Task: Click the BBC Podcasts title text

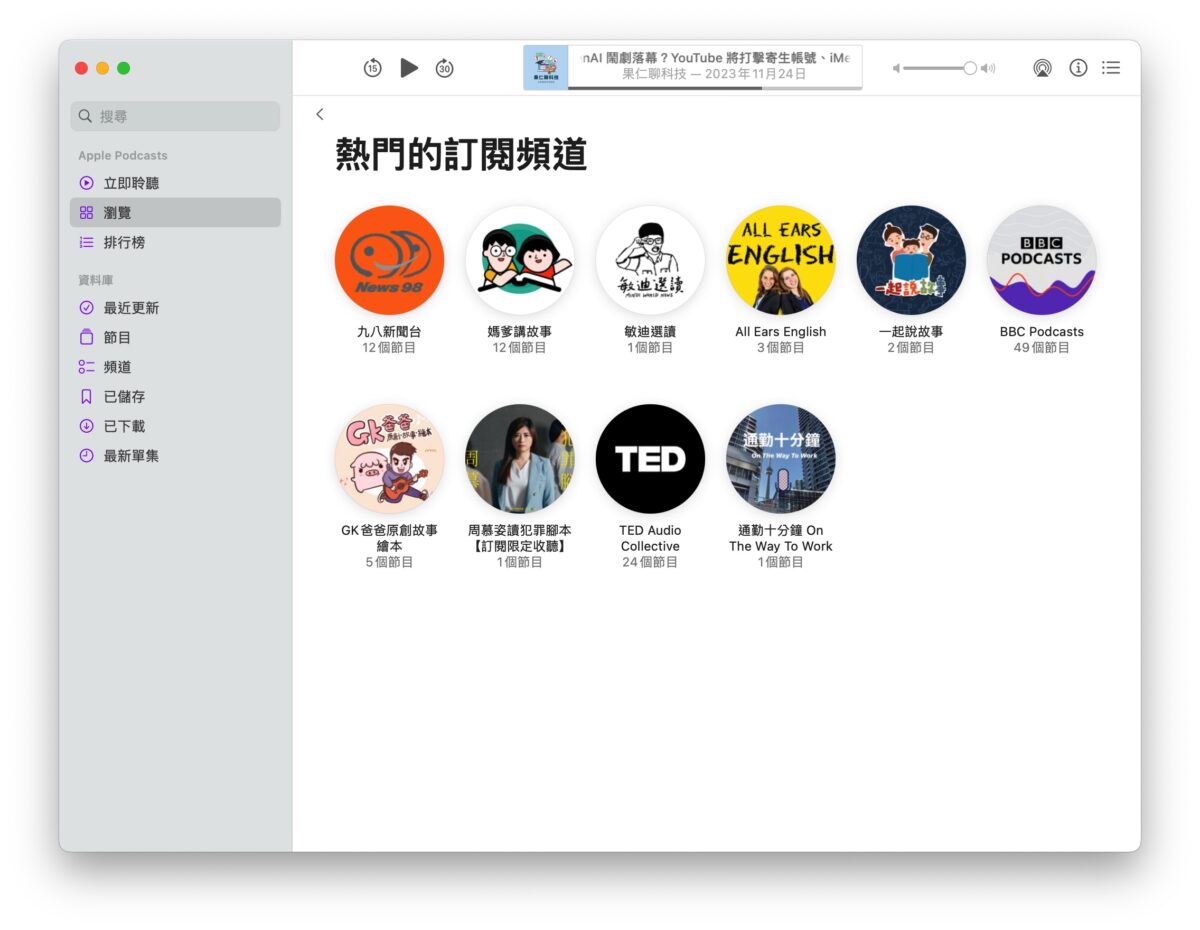Action: tap(1042, 332)
